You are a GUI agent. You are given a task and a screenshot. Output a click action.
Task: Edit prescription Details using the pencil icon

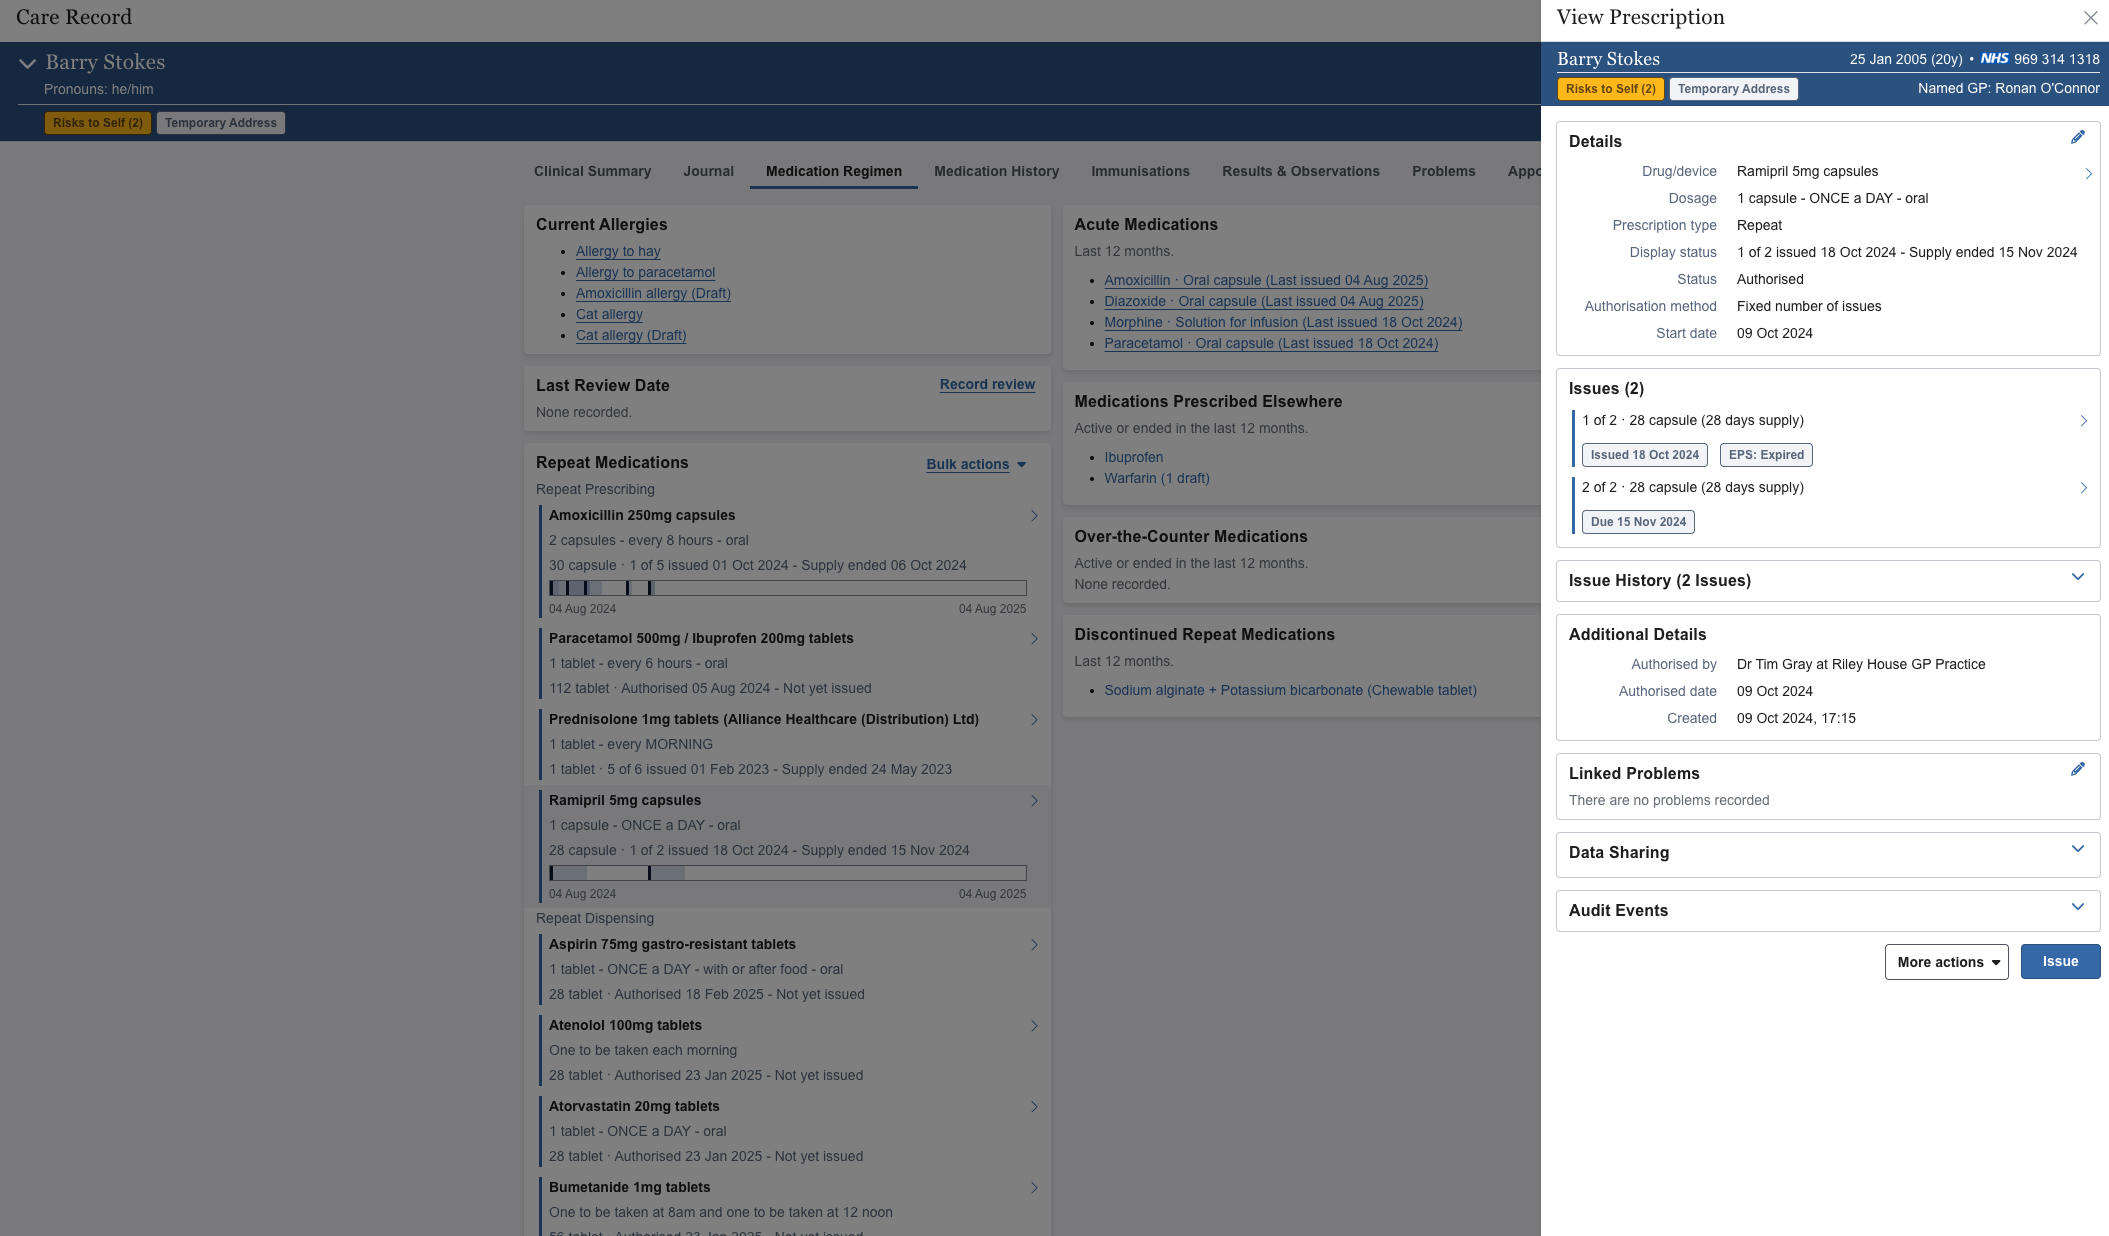point(2078,137)
